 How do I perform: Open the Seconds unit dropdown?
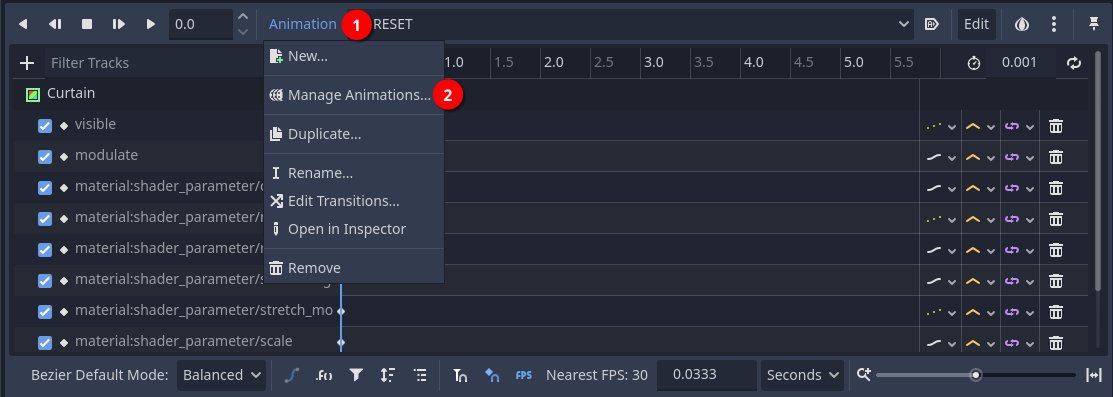click(802, 375)
